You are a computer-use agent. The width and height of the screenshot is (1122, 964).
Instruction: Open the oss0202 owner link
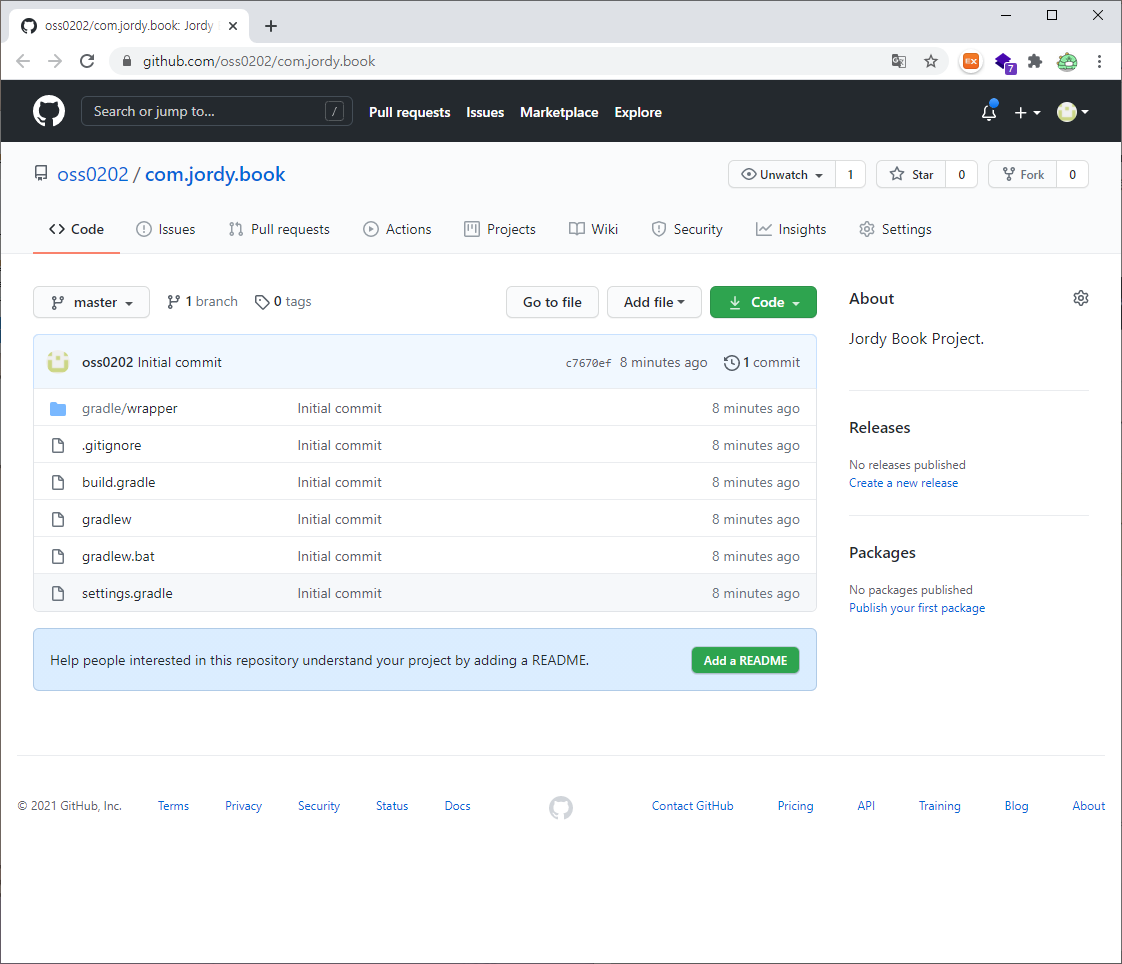coord(92,174)
